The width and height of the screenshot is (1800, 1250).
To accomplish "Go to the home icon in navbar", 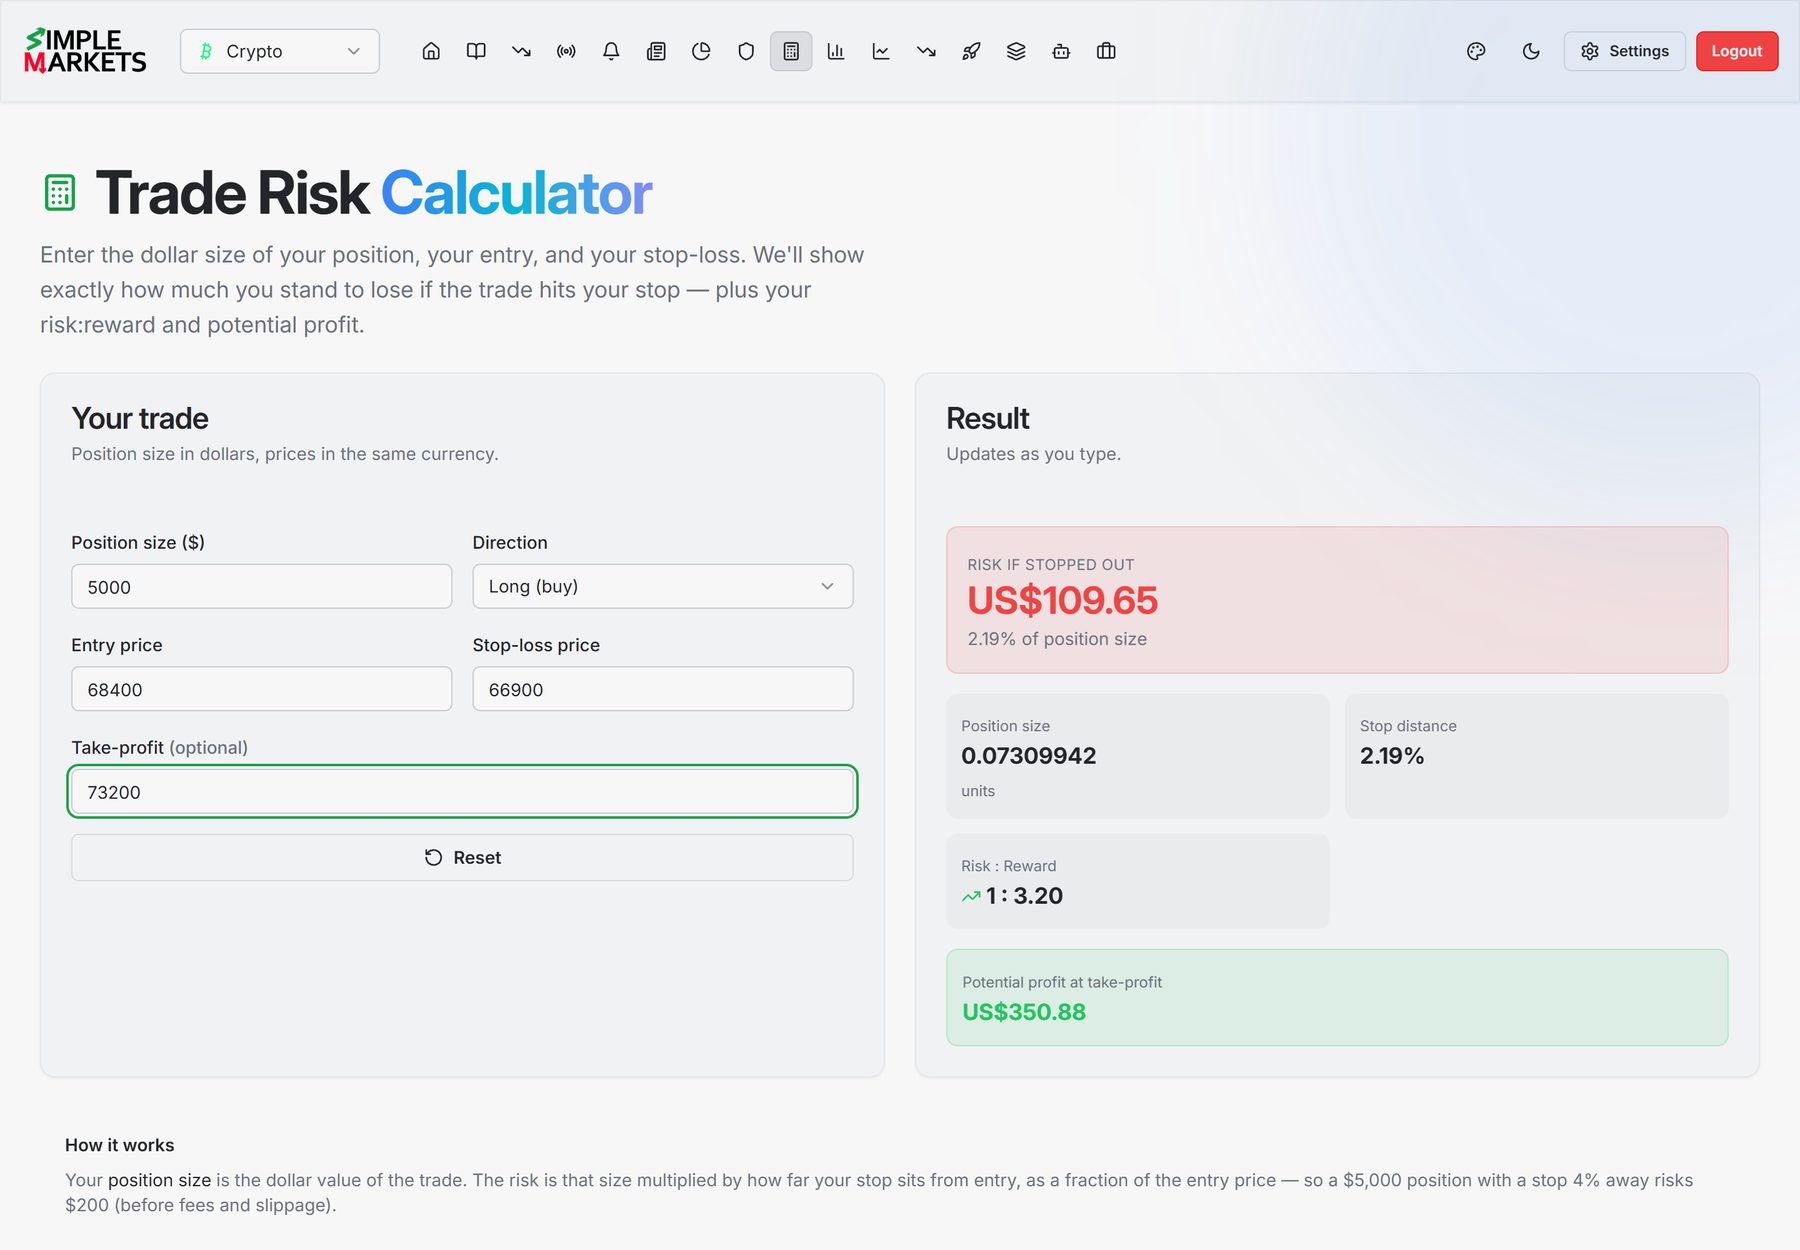I will pos(431,51).
